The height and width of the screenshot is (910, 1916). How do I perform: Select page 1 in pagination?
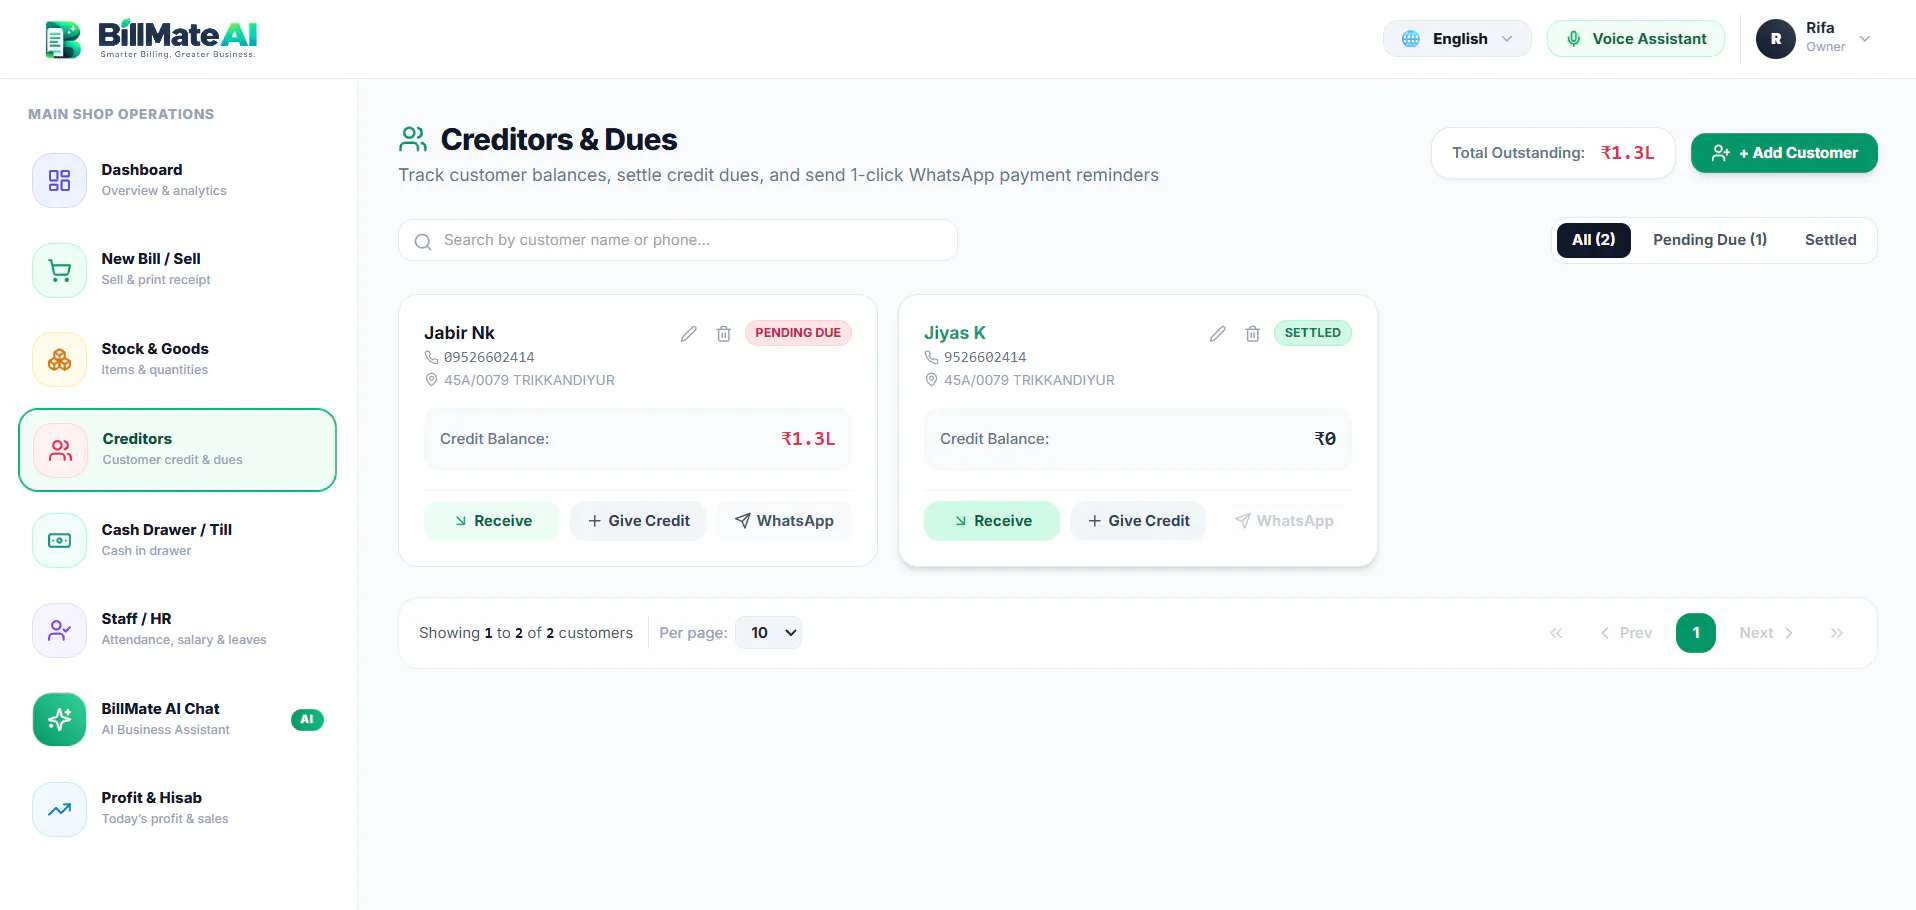(x=1696, y=633)
